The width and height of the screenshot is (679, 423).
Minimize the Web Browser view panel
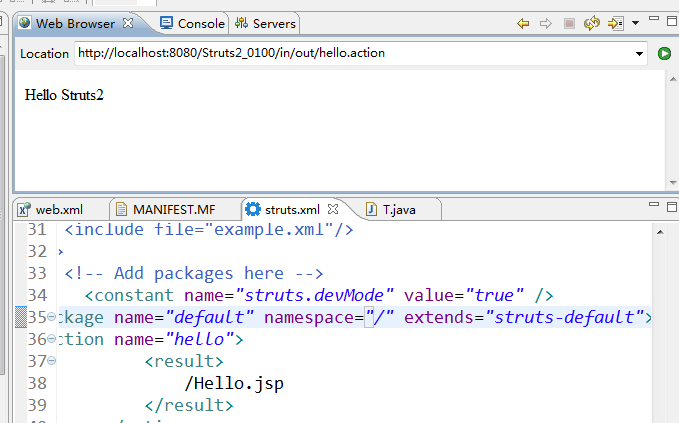coord(654,19)
